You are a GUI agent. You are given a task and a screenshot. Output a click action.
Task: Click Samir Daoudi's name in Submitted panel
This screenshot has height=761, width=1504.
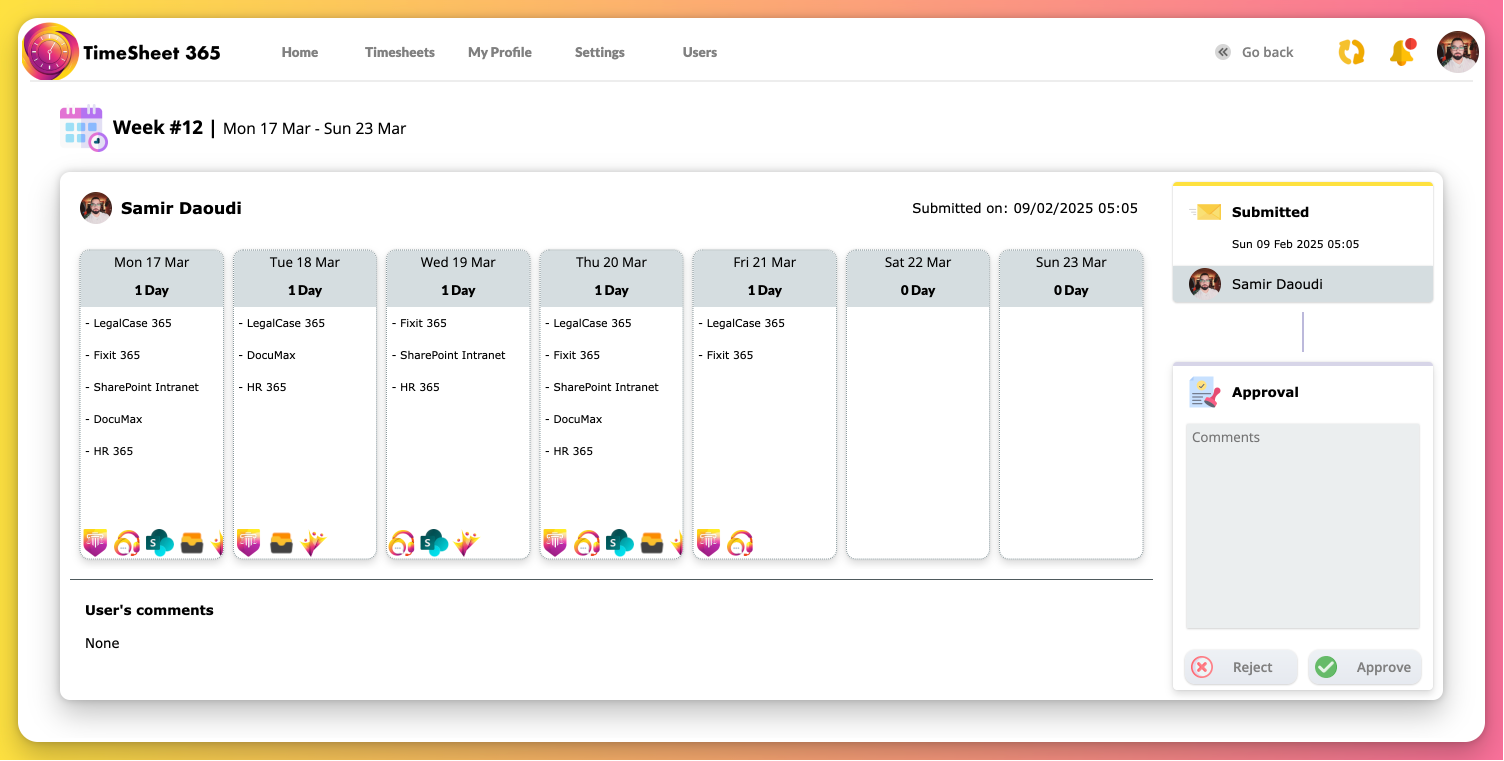coord(1277,284)
